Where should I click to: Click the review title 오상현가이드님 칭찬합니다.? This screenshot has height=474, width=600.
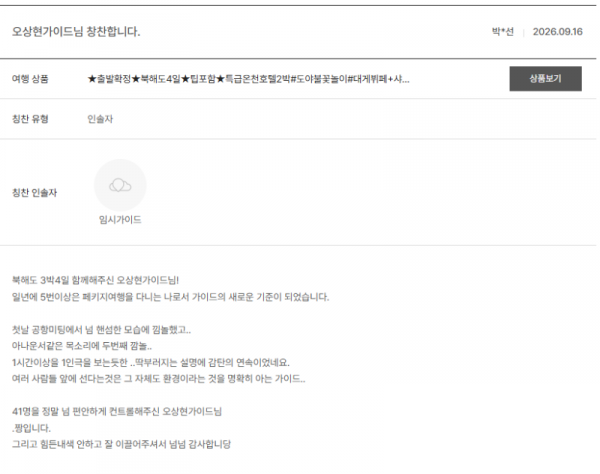tap(76, 31)
